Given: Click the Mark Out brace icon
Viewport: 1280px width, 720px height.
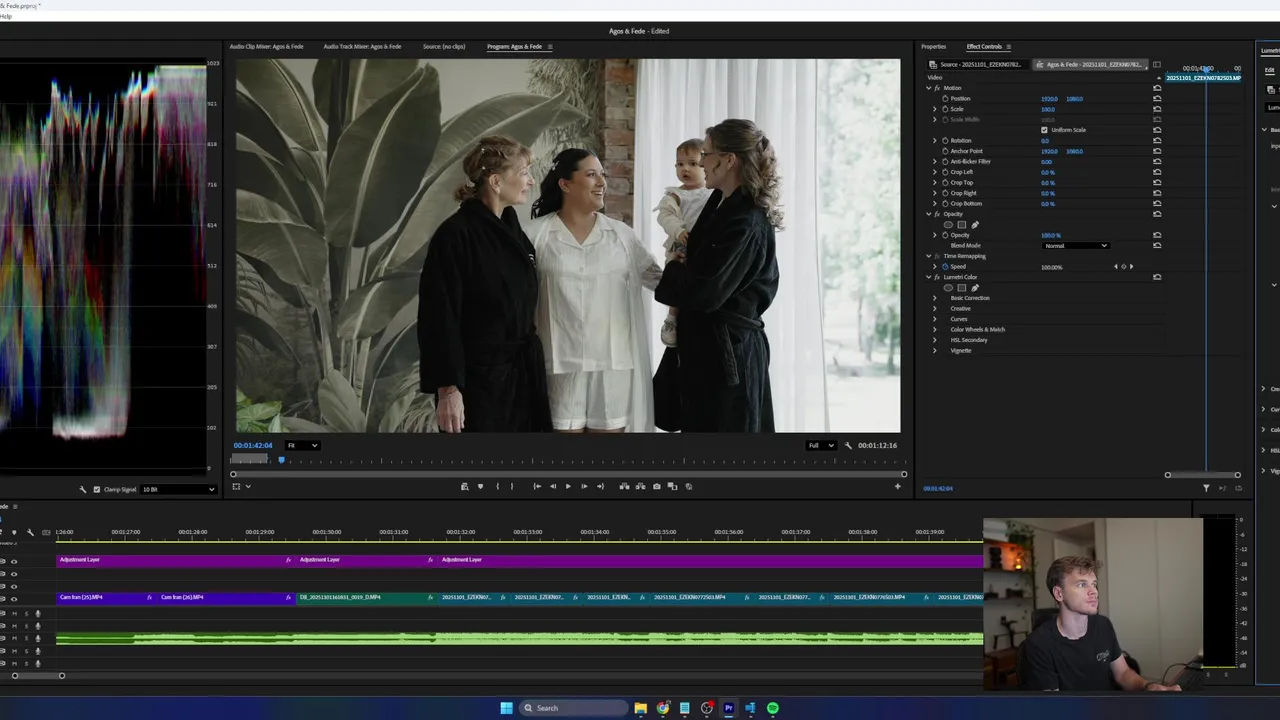Looking at the screenshot, I should coord(512,486).
